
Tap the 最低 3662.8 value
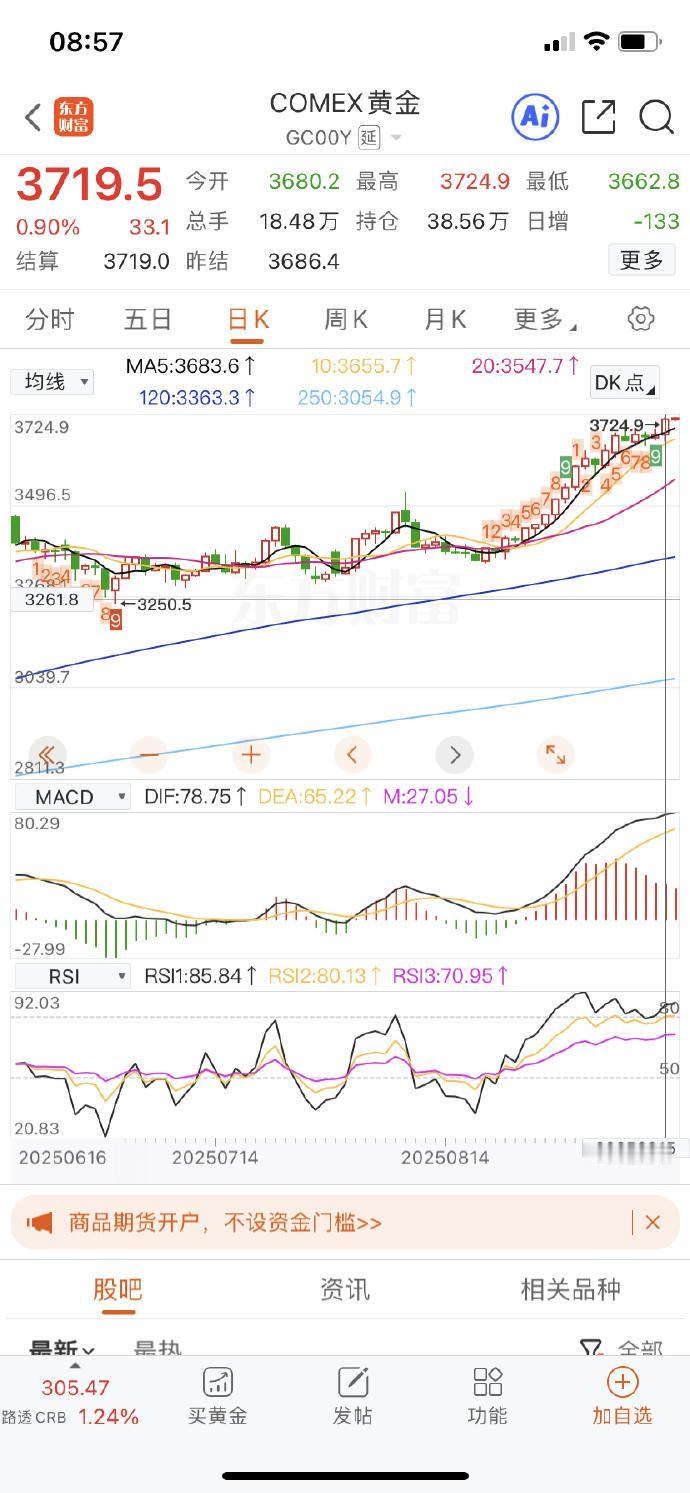[644, 181]
